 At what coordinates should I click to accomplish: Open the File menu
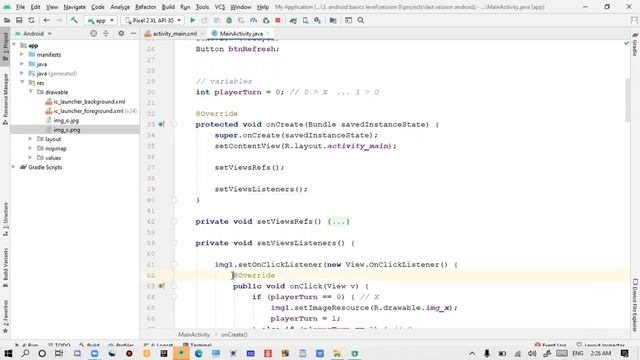20,7
